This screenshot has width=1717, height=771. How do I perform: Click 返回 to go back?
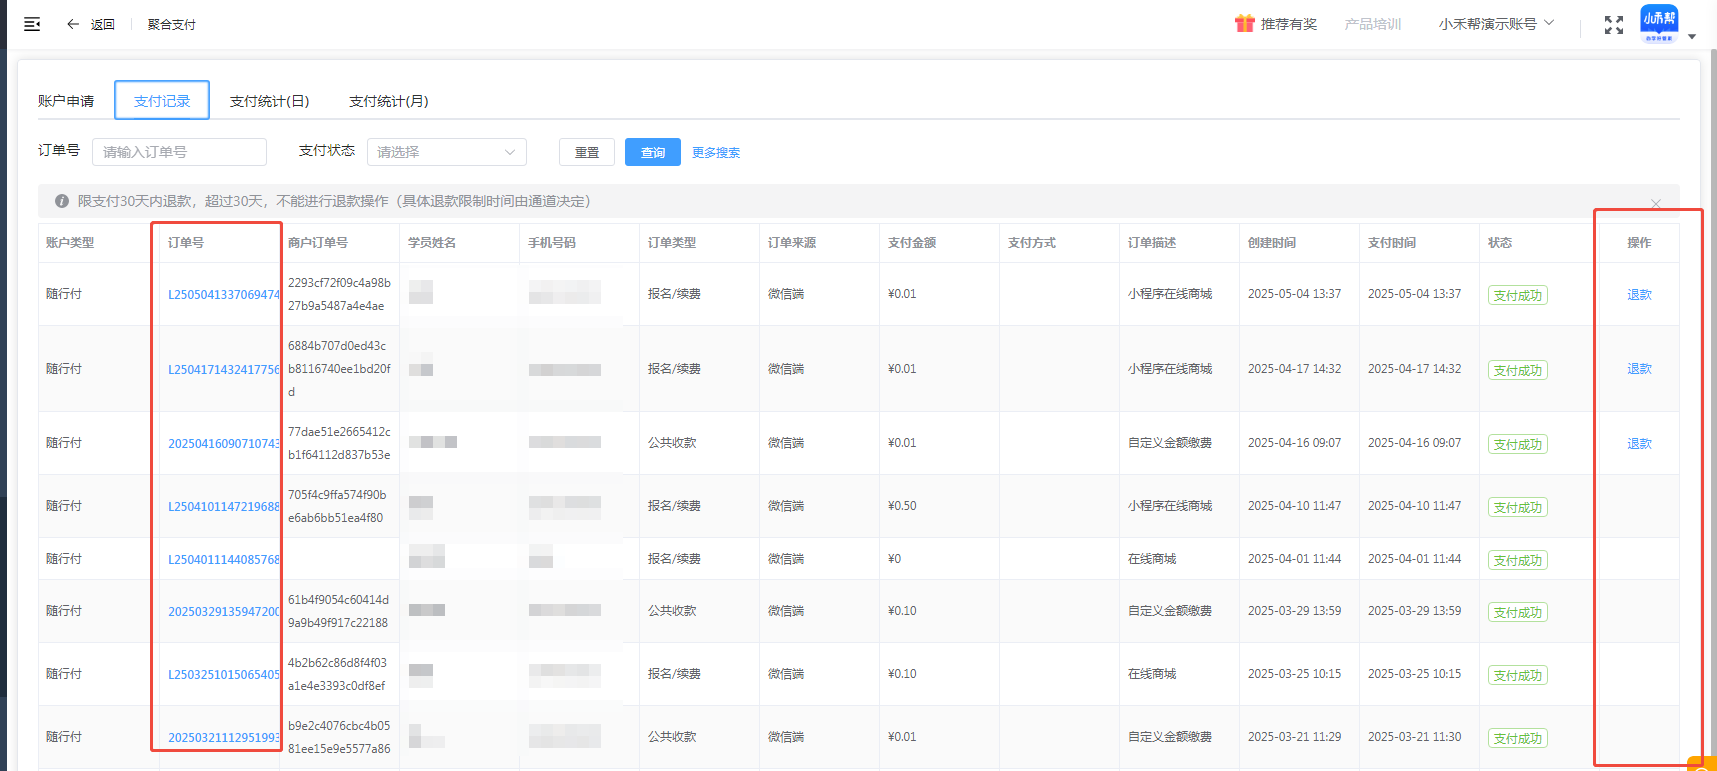click(x=103, y=24)
